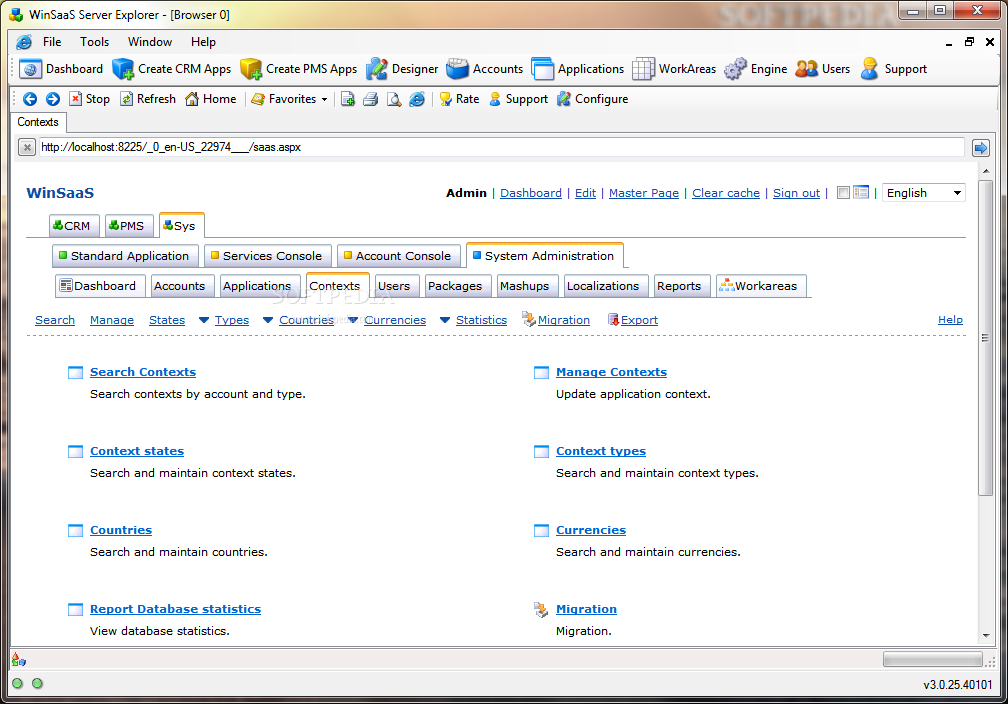Go forward with the blue arrow
1008x704 pixels.
[x=53, y=99]
